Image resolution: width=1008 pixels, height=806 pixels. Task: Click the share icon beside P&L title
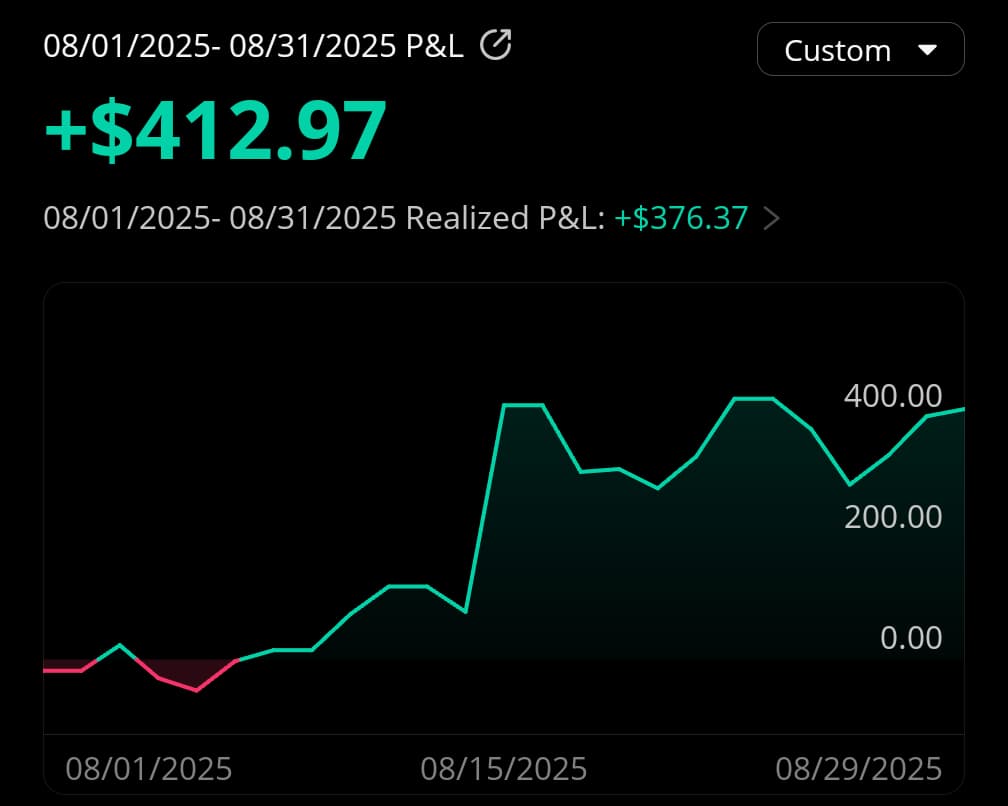tap(496, 45)
